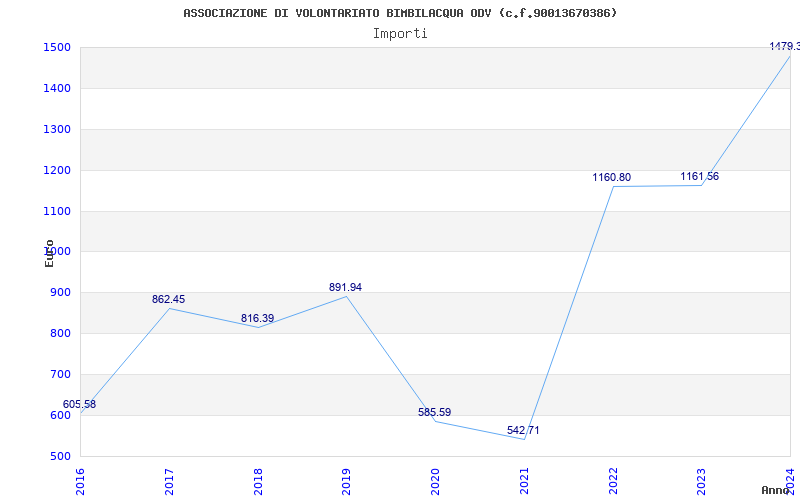
Task: Click the x-axis year 2016
Action: (x=81, y=482)
